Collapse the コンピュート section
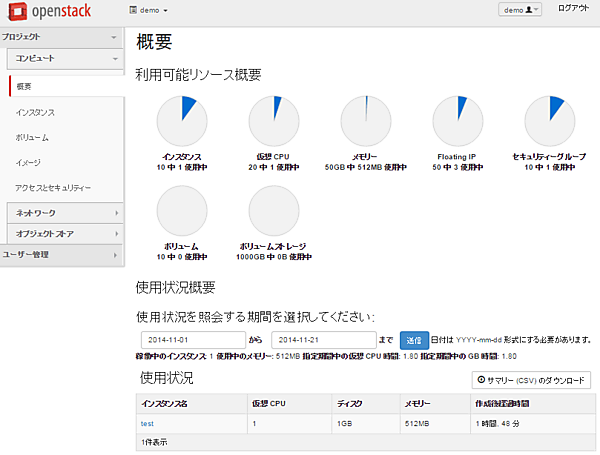The width and height of the screenshot is (600, 455). point(66,59)
